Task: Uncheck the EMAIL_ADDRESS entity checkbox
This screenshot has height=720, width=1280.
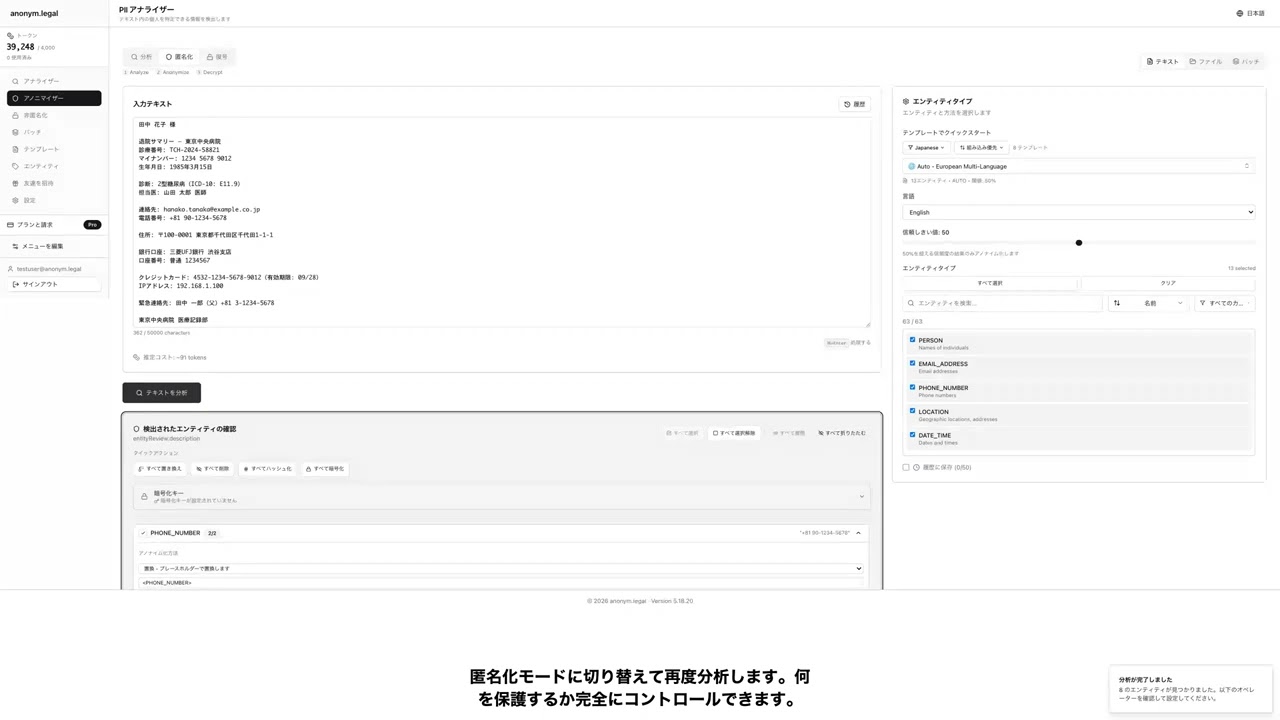Action: [912, 364]
